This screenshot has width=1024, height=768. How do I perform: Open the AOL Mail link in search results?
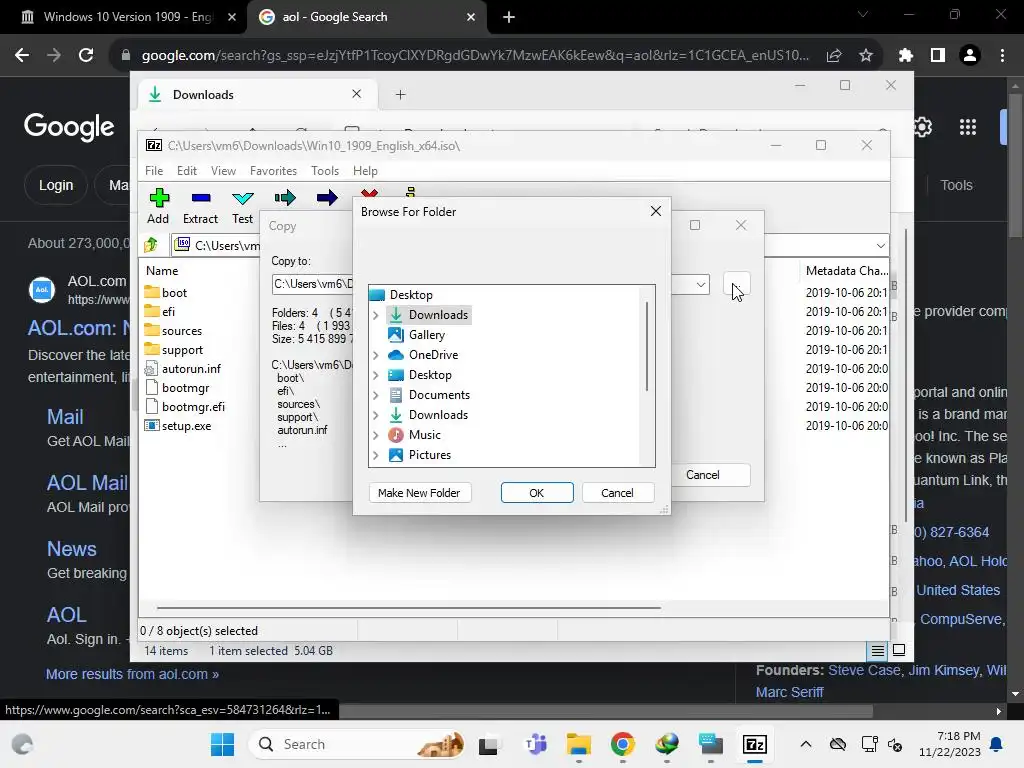tap(88, 483)
